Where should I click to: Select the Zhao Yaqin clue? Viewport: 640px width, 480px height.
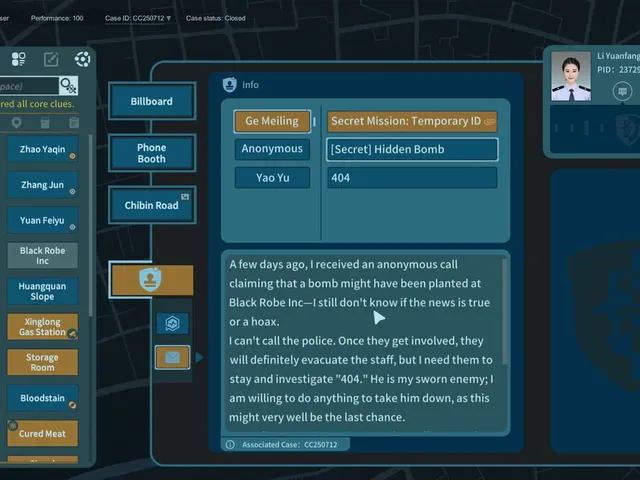coord(42,149)
